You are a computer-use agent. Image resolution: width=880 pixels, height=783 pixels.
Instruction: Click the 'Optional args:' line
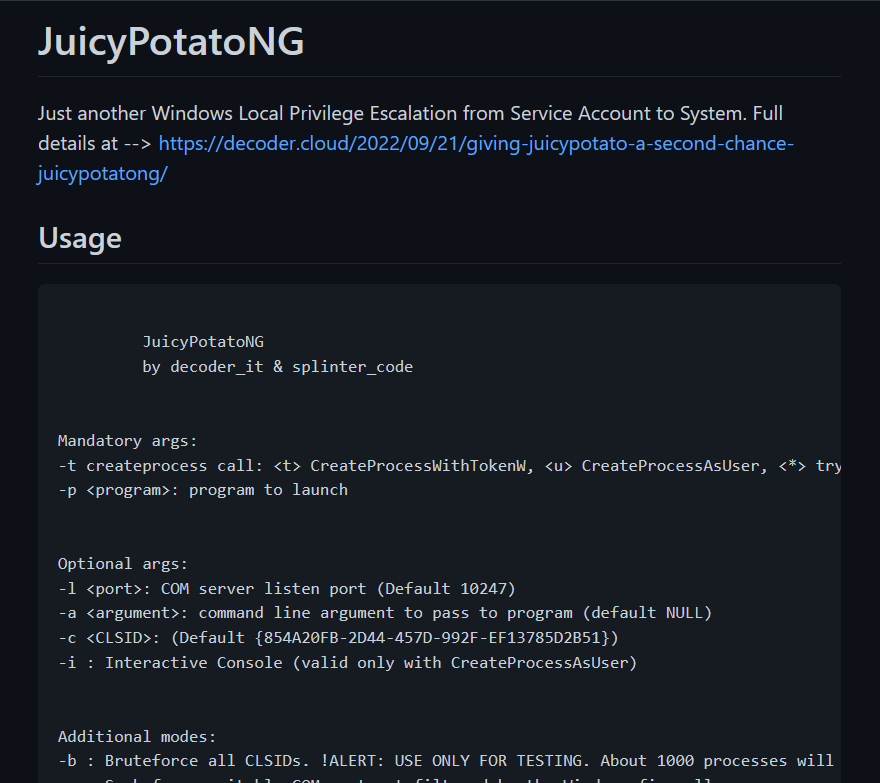(x=123, y=564)
